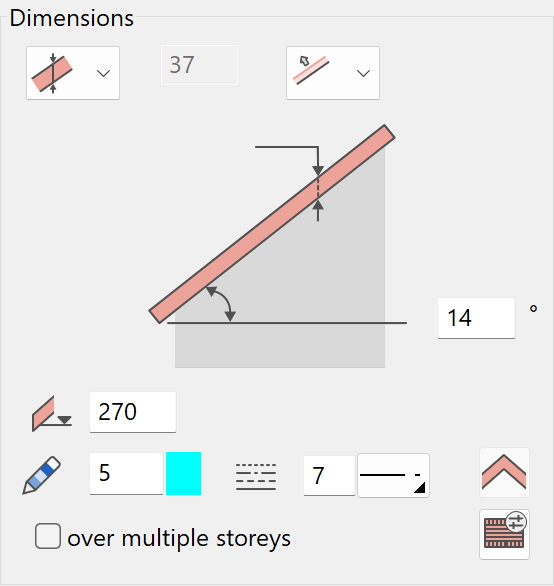The width and height of the screenshot is (554, 586).
Task: Expand the thickness type dropdown chevron
Action: (103, 73)
